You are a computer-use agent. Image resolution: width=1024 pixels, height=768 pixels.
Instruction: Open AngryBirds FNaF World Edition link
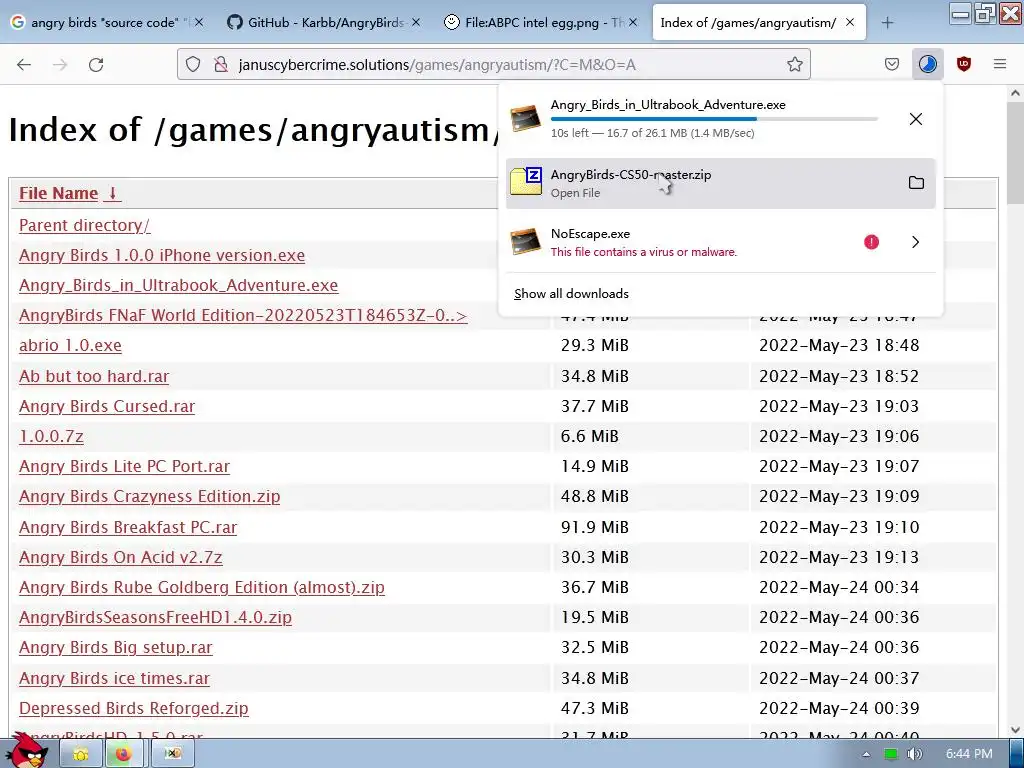243,315
